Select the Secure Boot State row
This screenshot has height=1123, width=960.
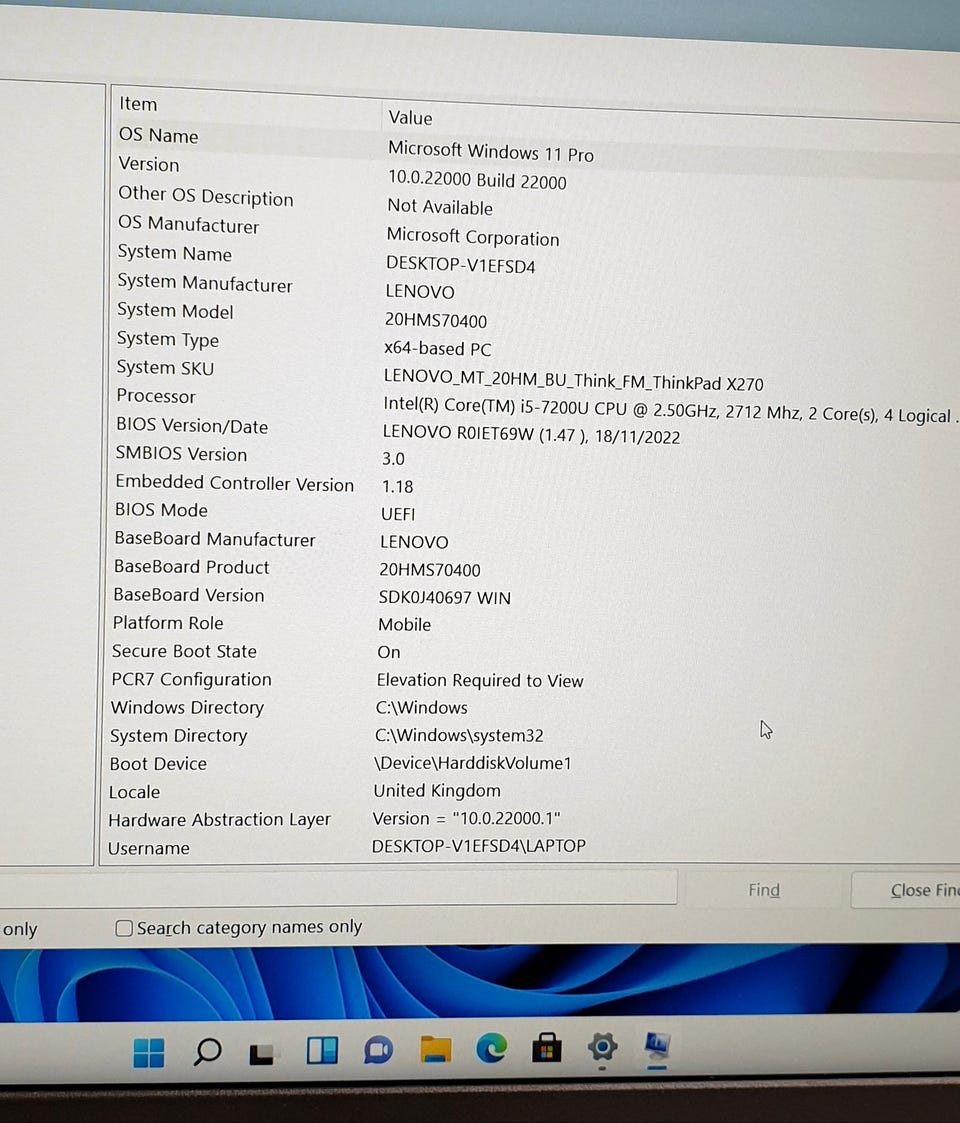click(184, 651)
